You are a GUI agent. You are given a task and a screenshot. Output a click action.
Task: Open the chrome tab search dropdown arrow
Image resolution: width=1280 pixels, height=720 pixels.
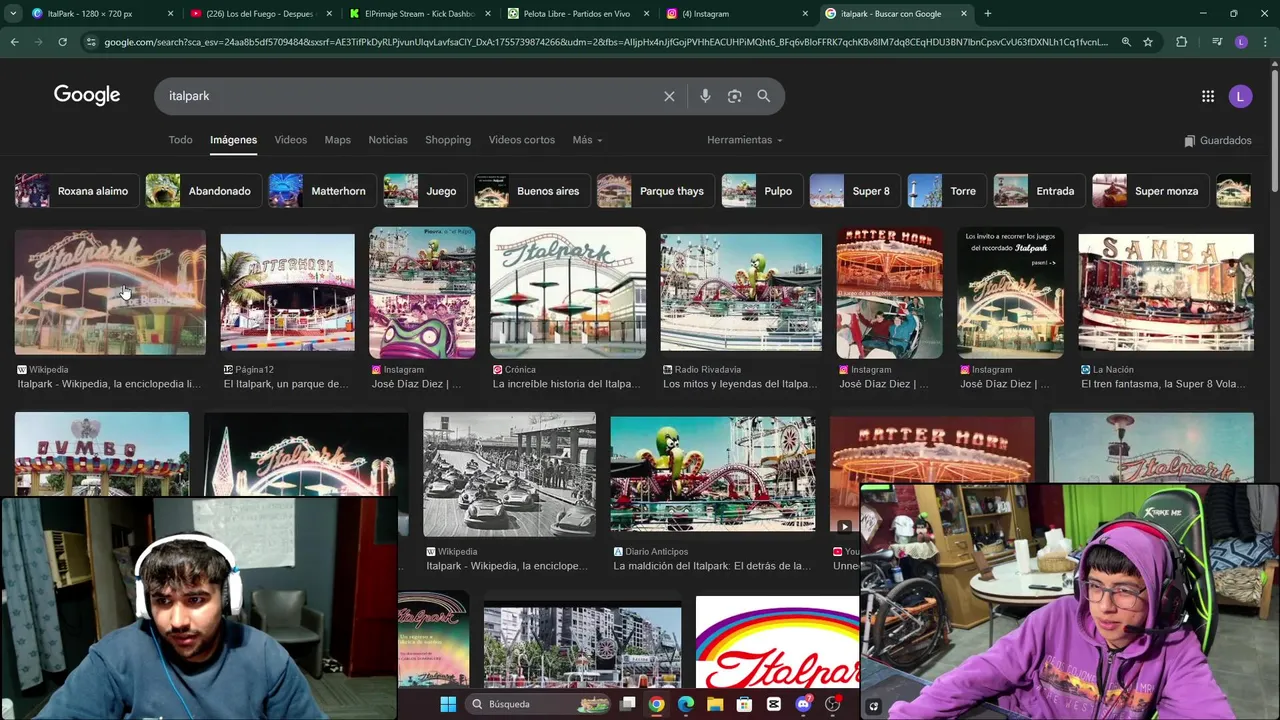tap(14, 14)
